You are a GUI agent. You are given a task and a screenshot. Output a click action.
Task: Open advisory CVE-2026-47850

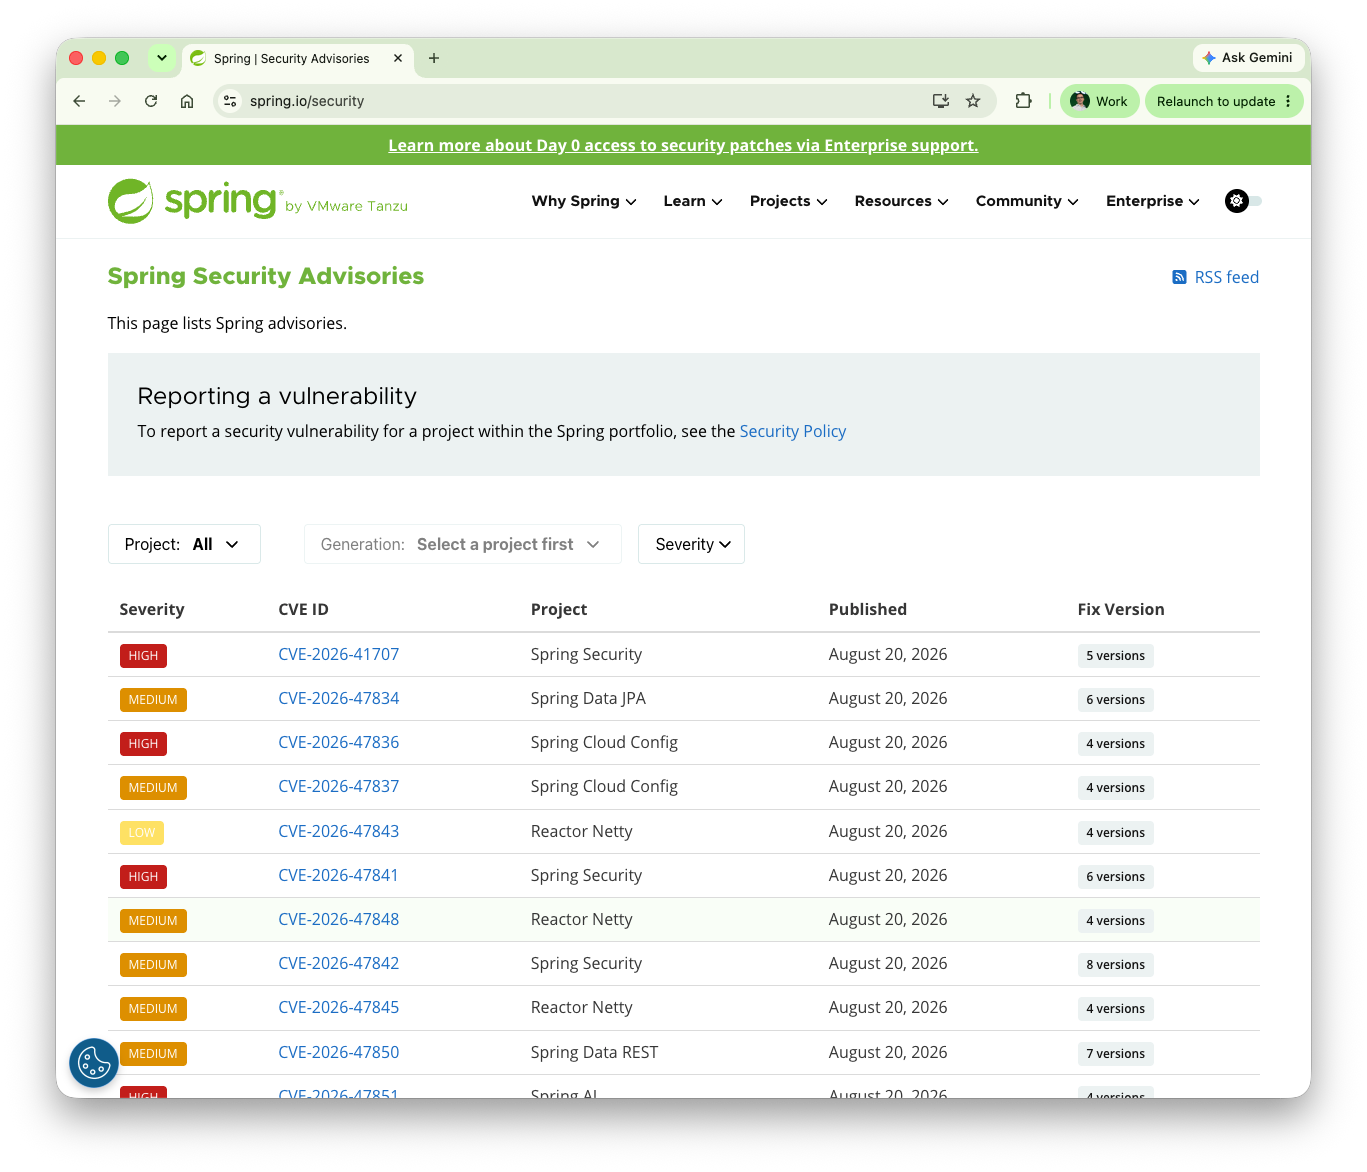pyautogui.click(x=339, y=1052)
